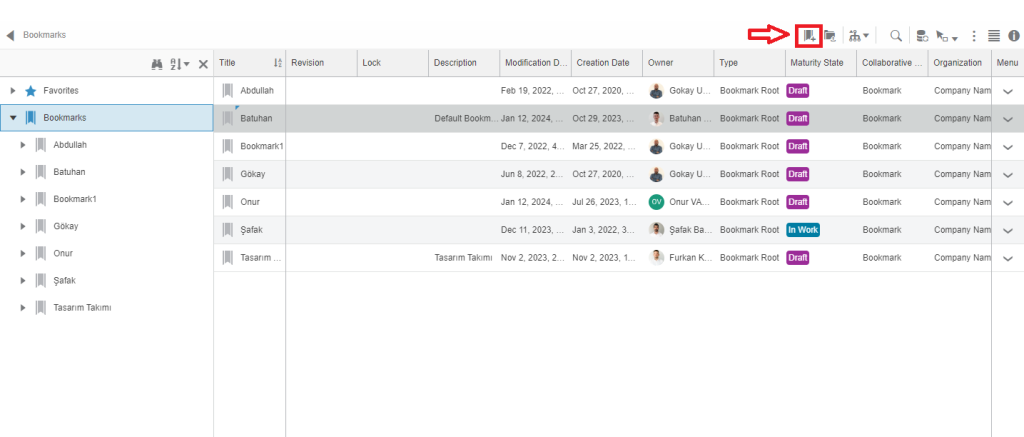Click the Creation Date column header
The width and height of the screenshot is (1024, 437).
click(605, 62)
